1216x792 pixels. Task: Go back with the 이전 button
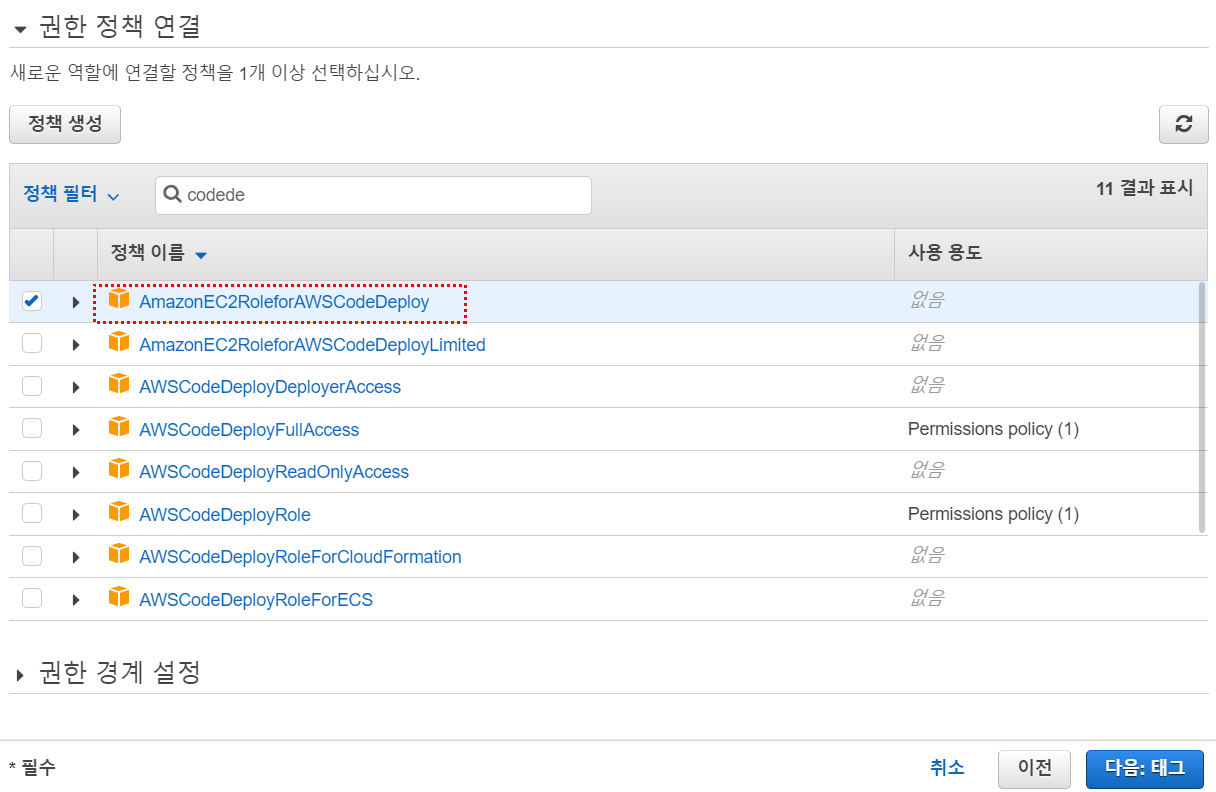(x=1034, y=769)
